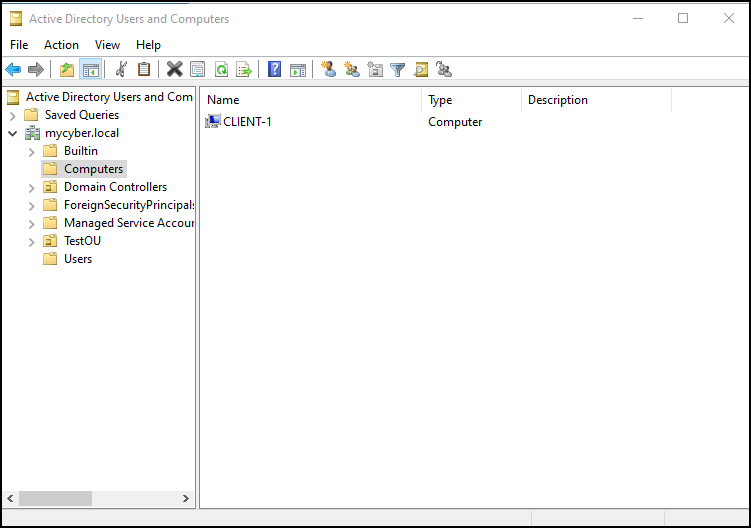Expand the ForeignSecurityPrincipals container
The height and width of the screenshot is (528, 751).
pyautogui.click(x=32, y=206)
